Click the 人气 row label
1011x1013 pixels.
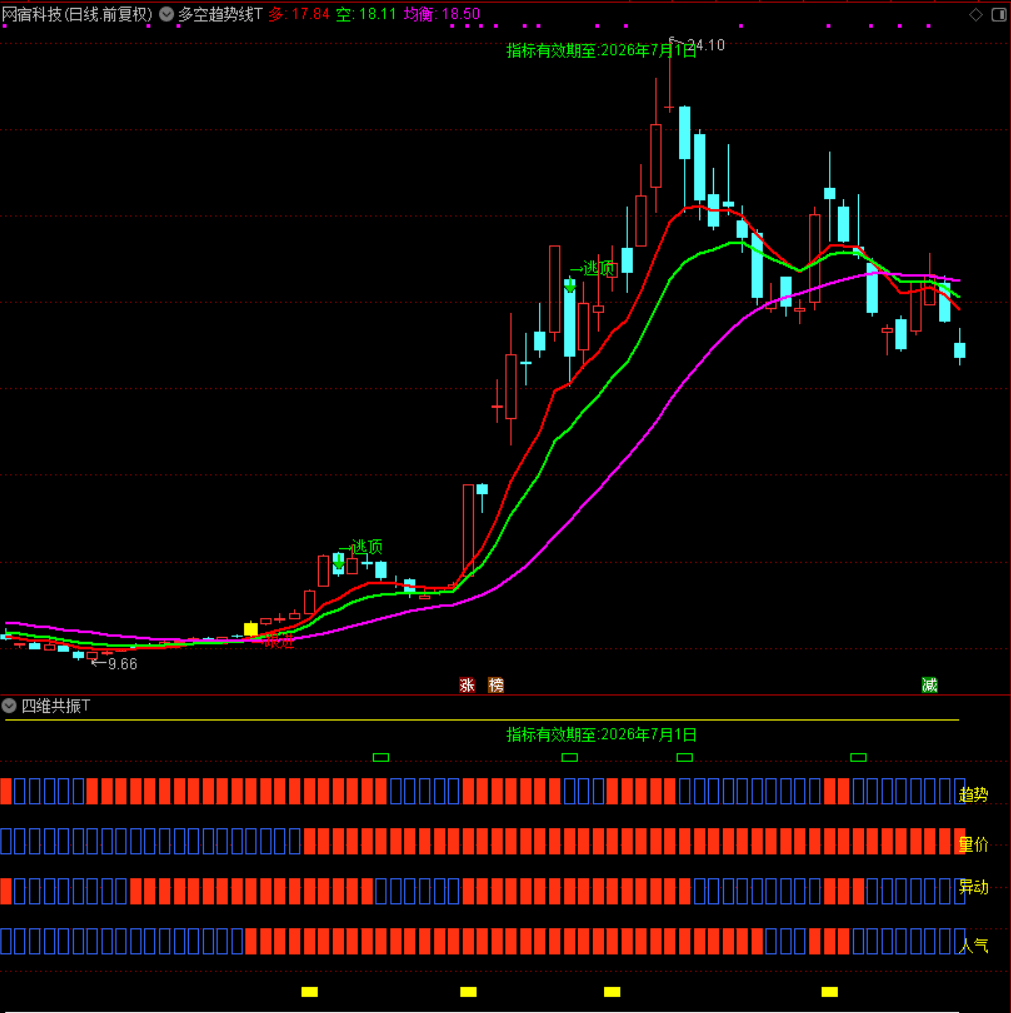(x=973, y=944)
